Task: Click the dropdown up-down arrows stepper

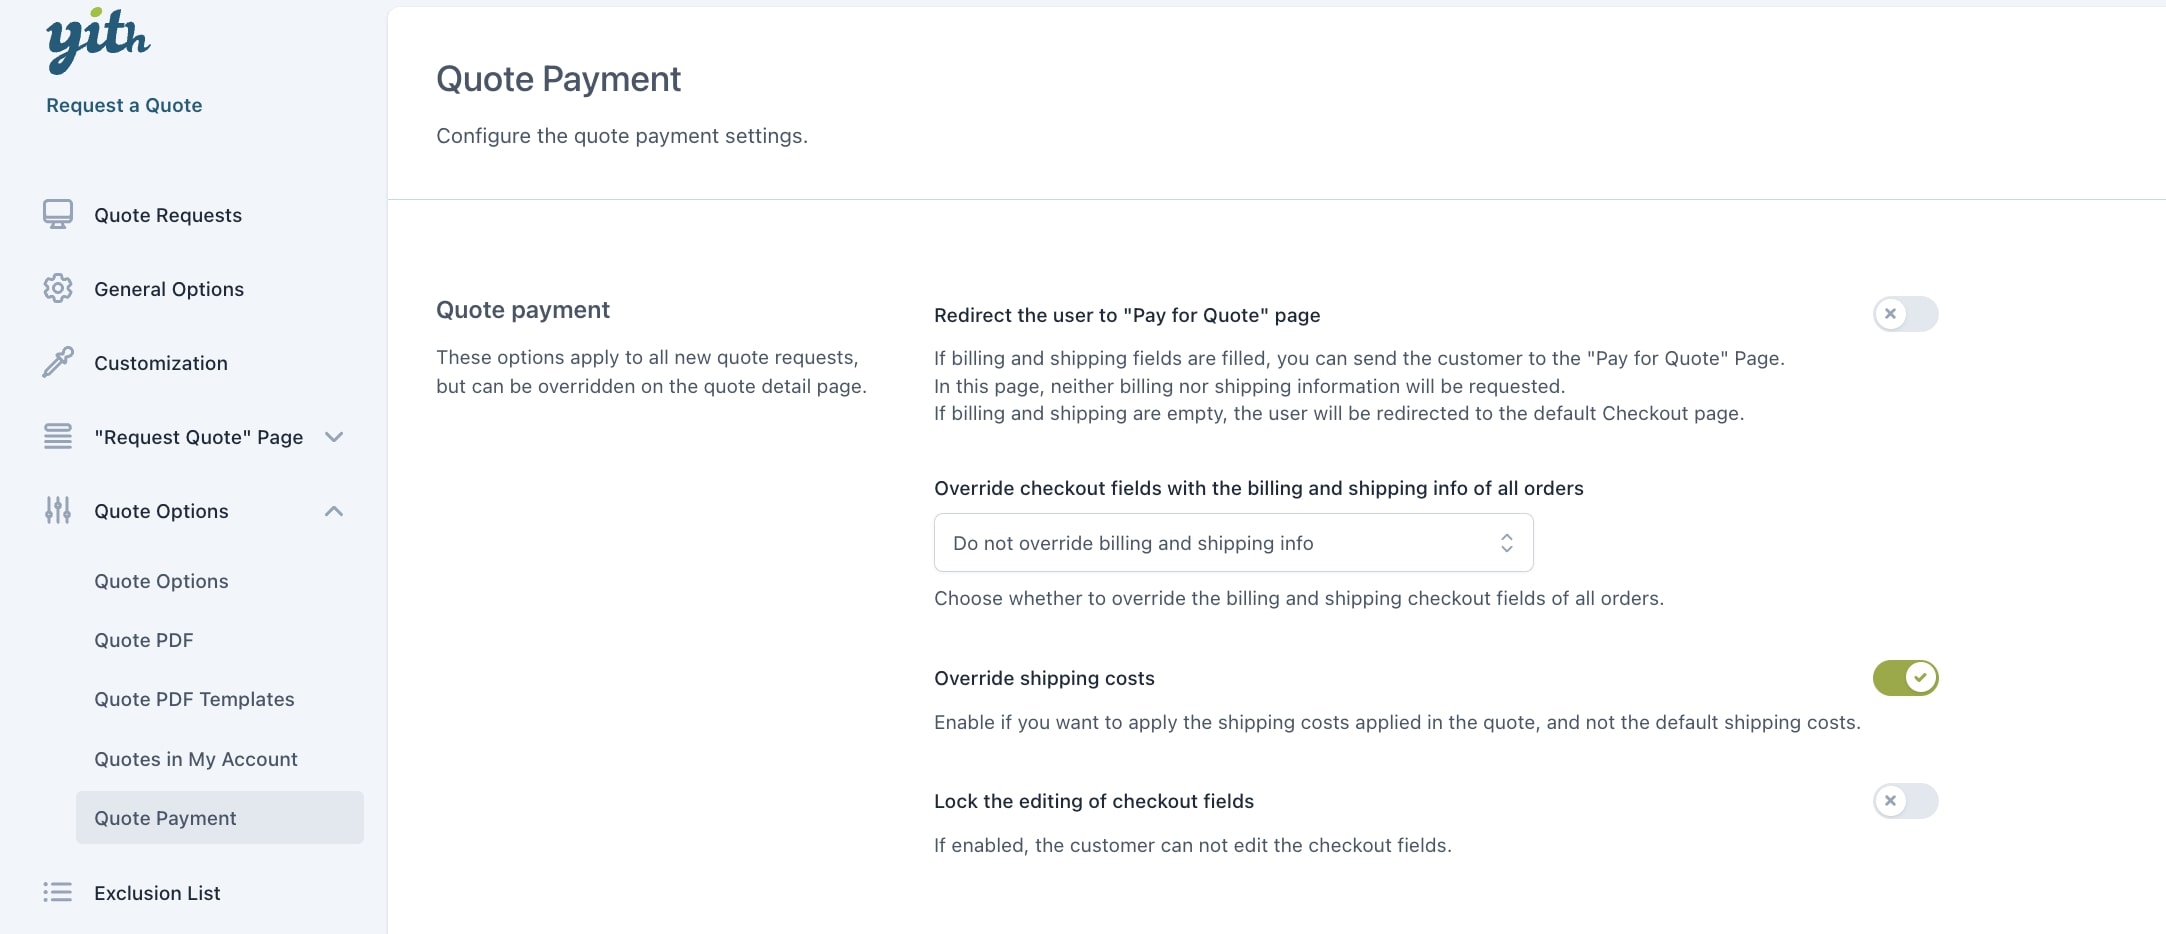Action: pos(1506,543)
